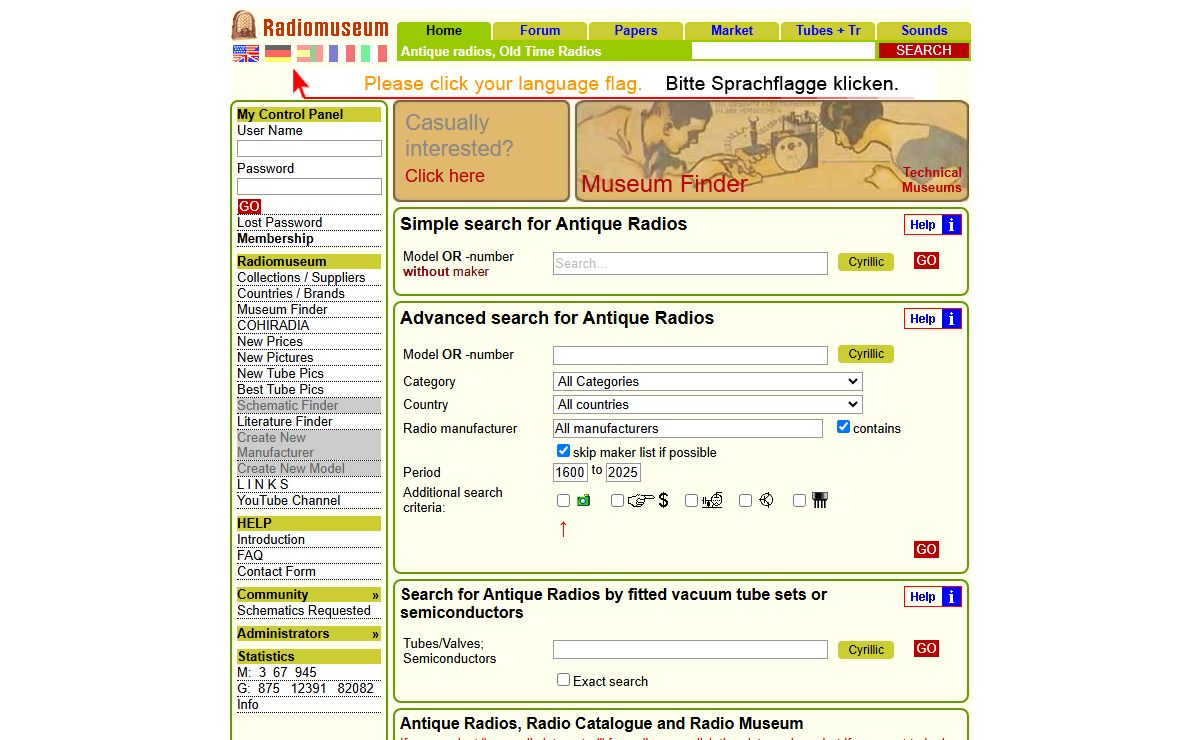Click the red SEARCH button at top

click(924, 51)
